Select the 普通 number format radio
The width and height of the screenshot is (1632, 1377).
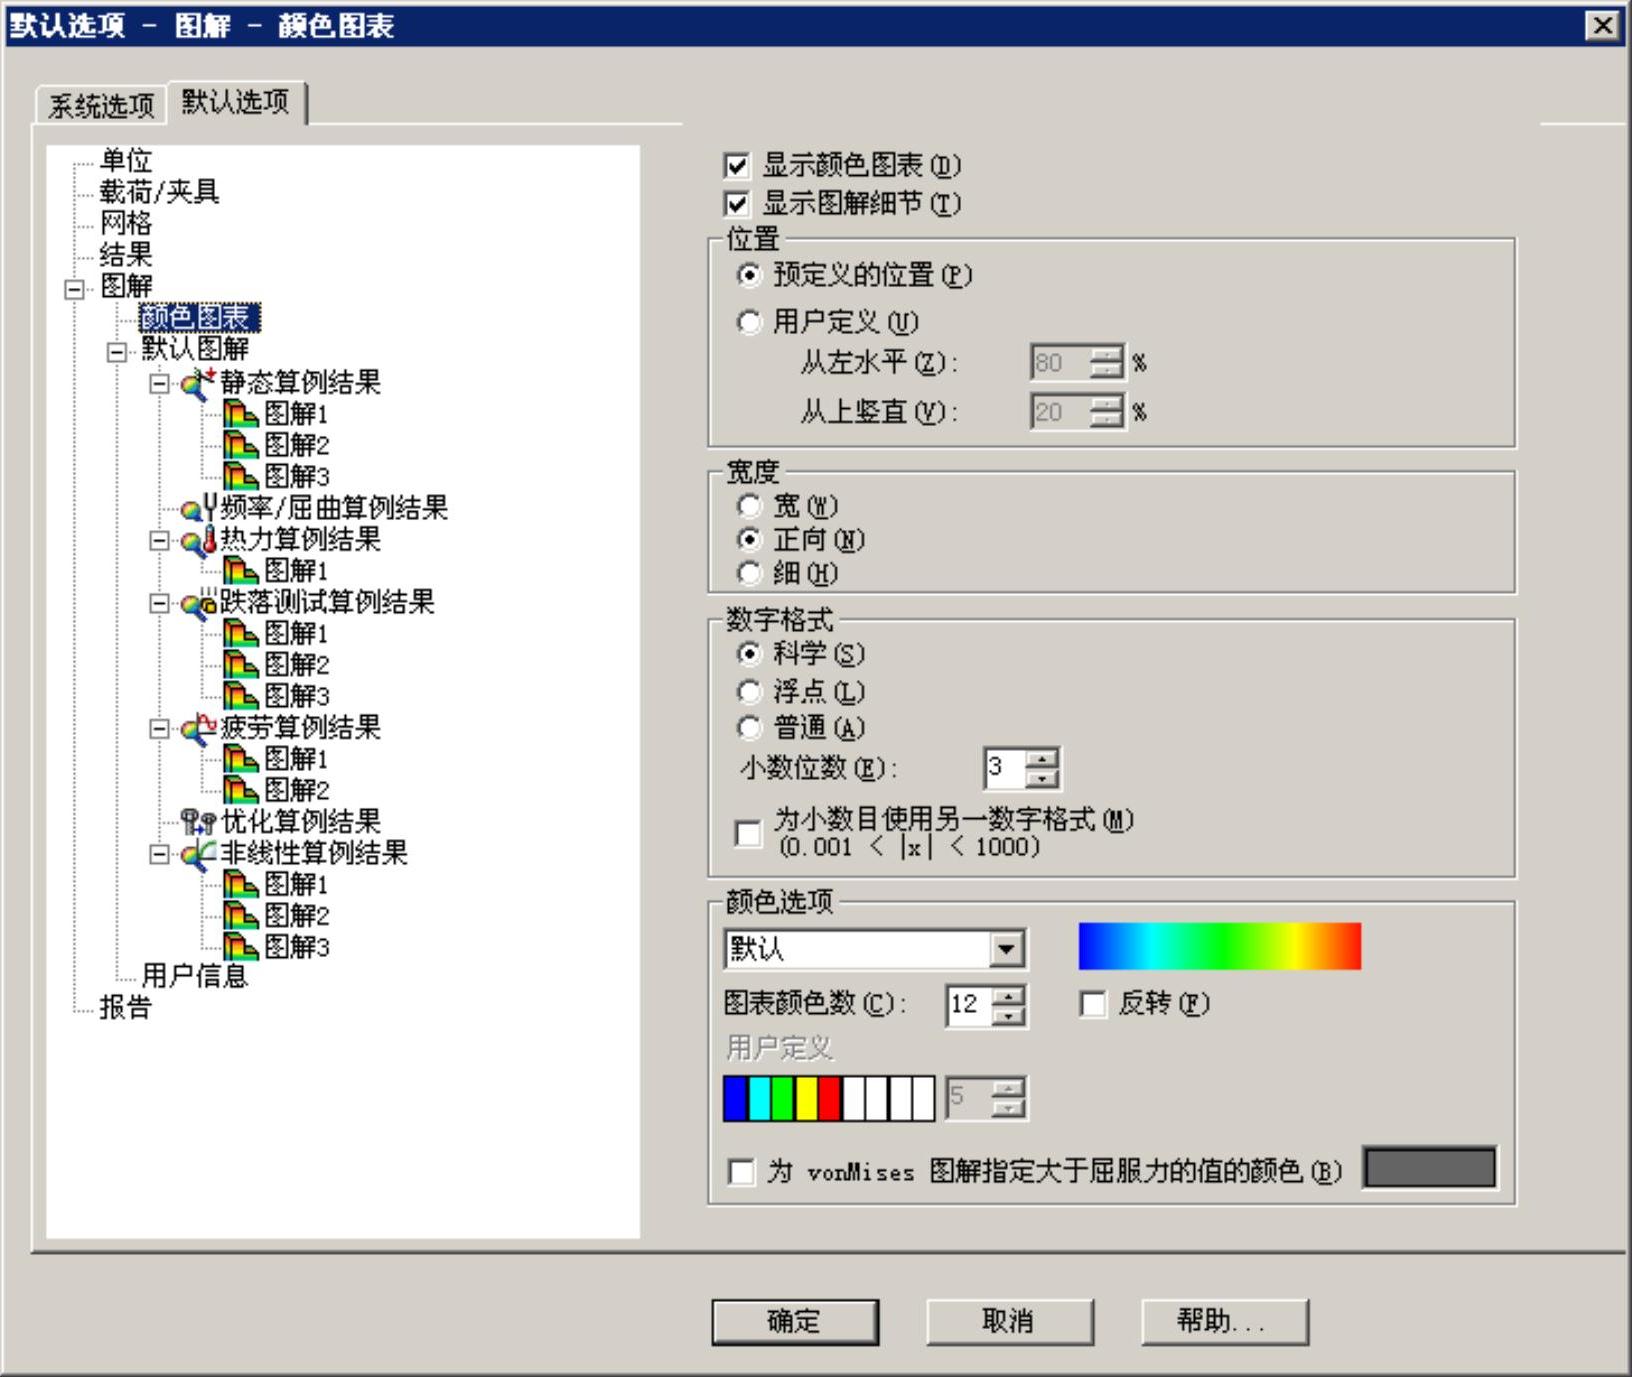(748, 728)
